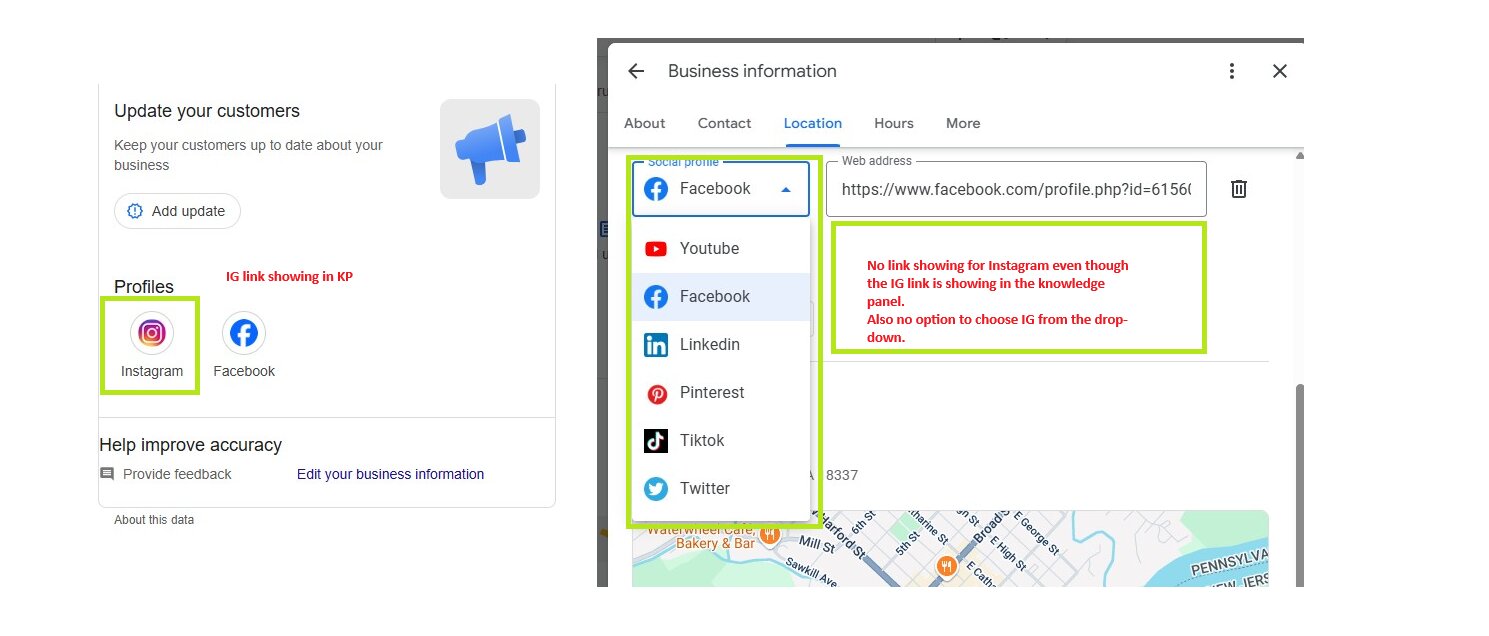Viewport: 1489px width, 636px height.
Task: Switch to the Hours tab
Action: [x=894, y=123]
